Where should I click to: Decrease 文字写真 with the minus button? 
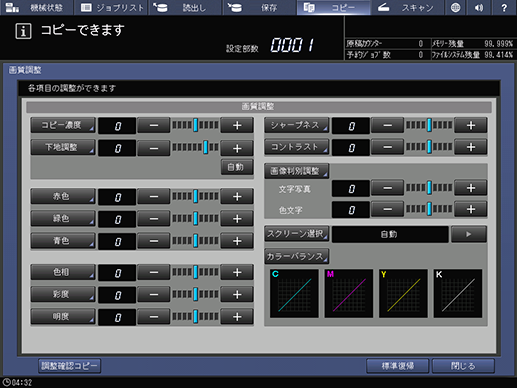(x=387, y=188)
